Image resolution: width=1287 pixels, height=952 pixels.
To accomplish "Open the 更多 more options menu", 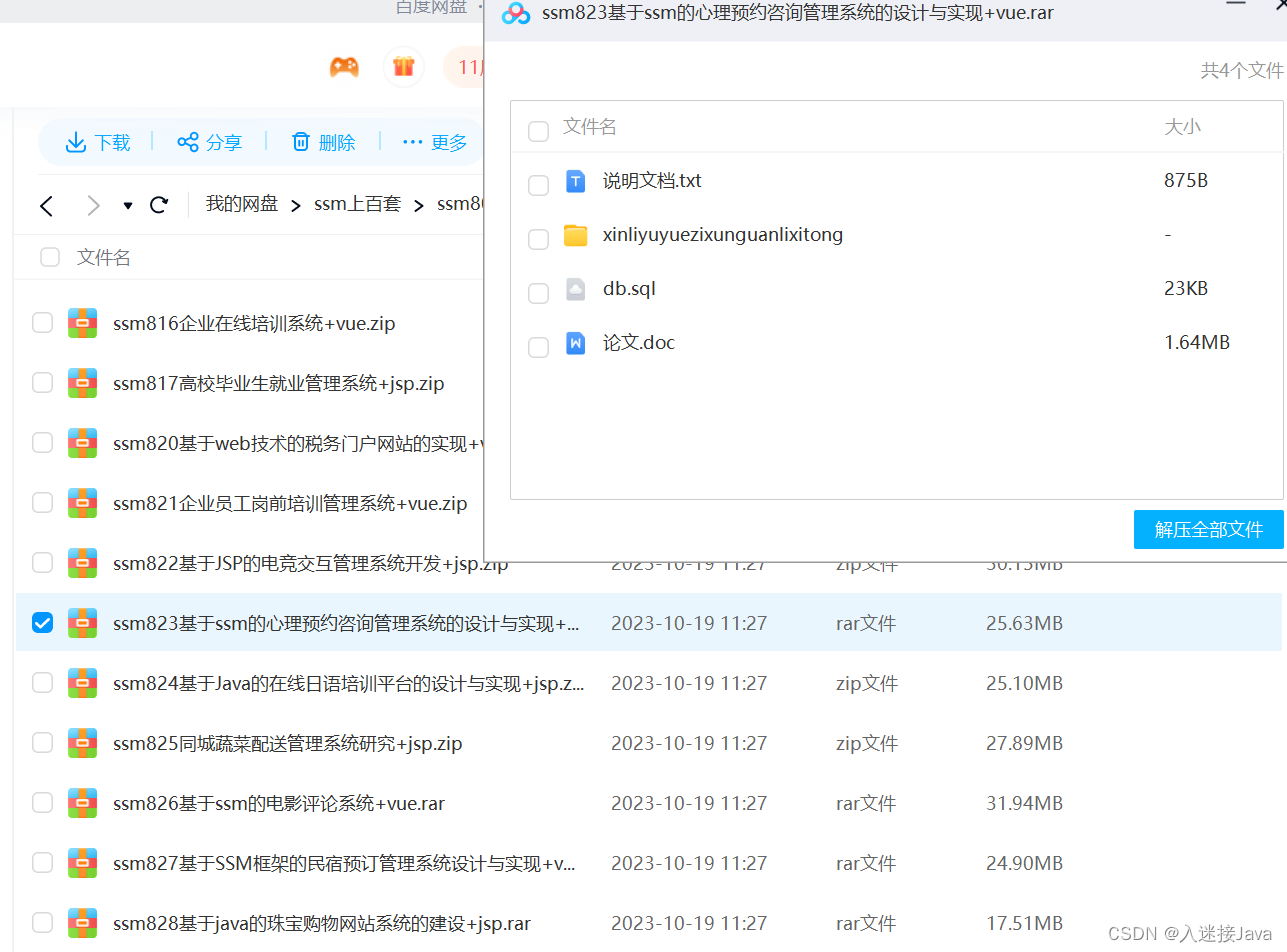I will [x=434, y=143].
